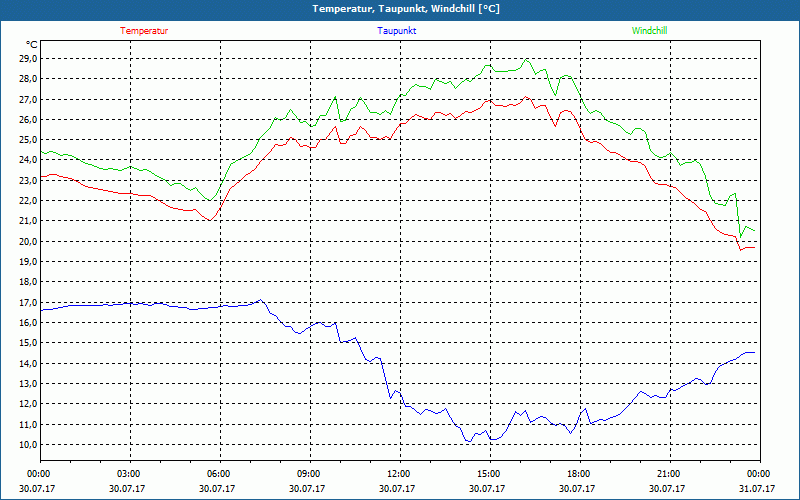800x500 pixels.
Task: Click the 22,0 y-axis value
Action: pos(28,201)
